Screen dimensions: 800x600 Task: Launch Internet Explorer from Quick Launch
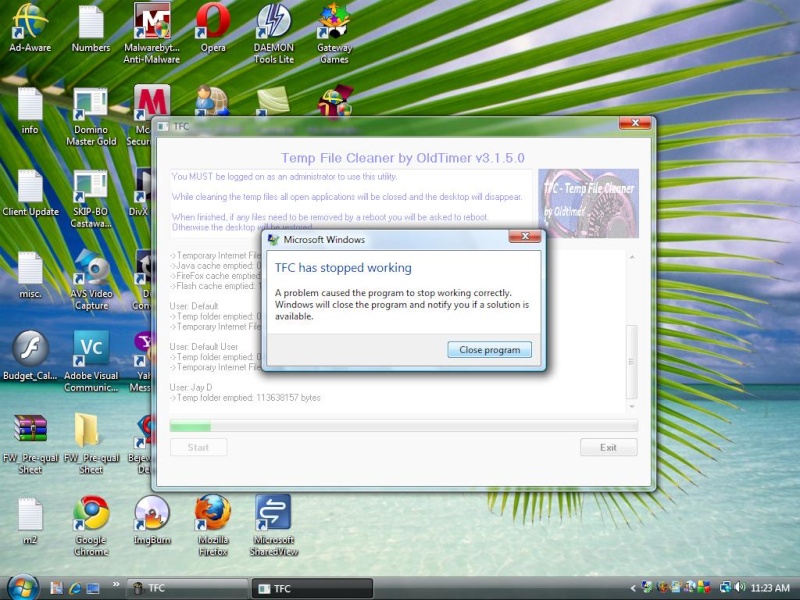(74, 588)
